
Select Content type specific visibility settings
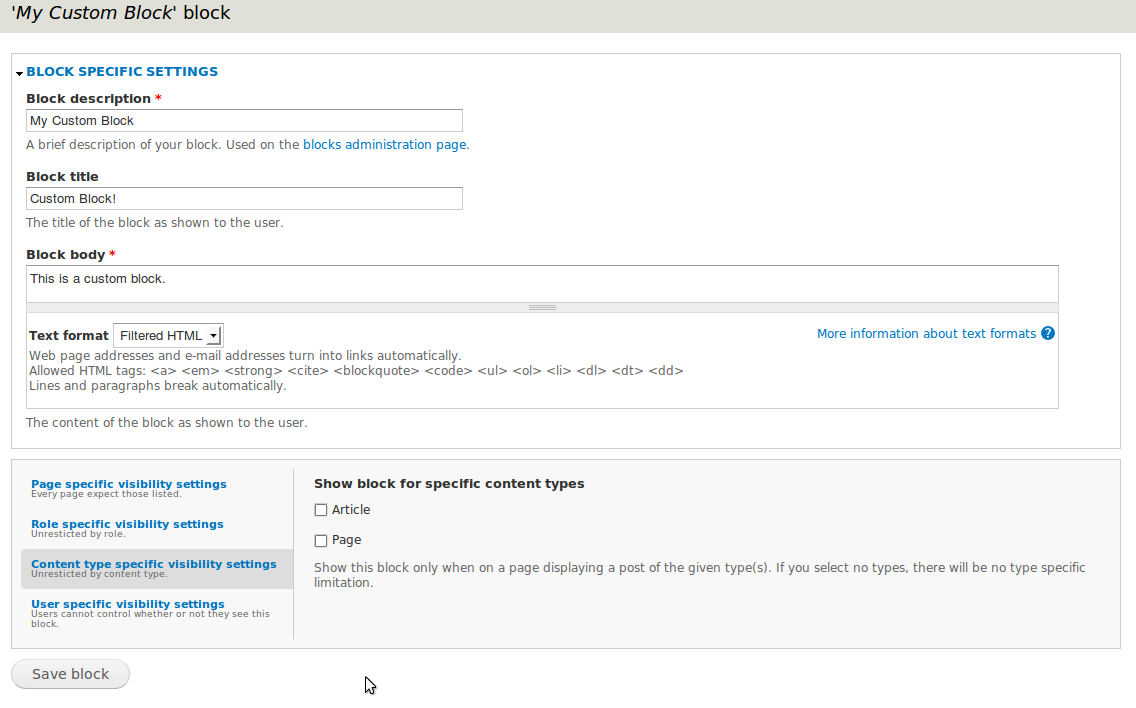[x=154, y=563]
